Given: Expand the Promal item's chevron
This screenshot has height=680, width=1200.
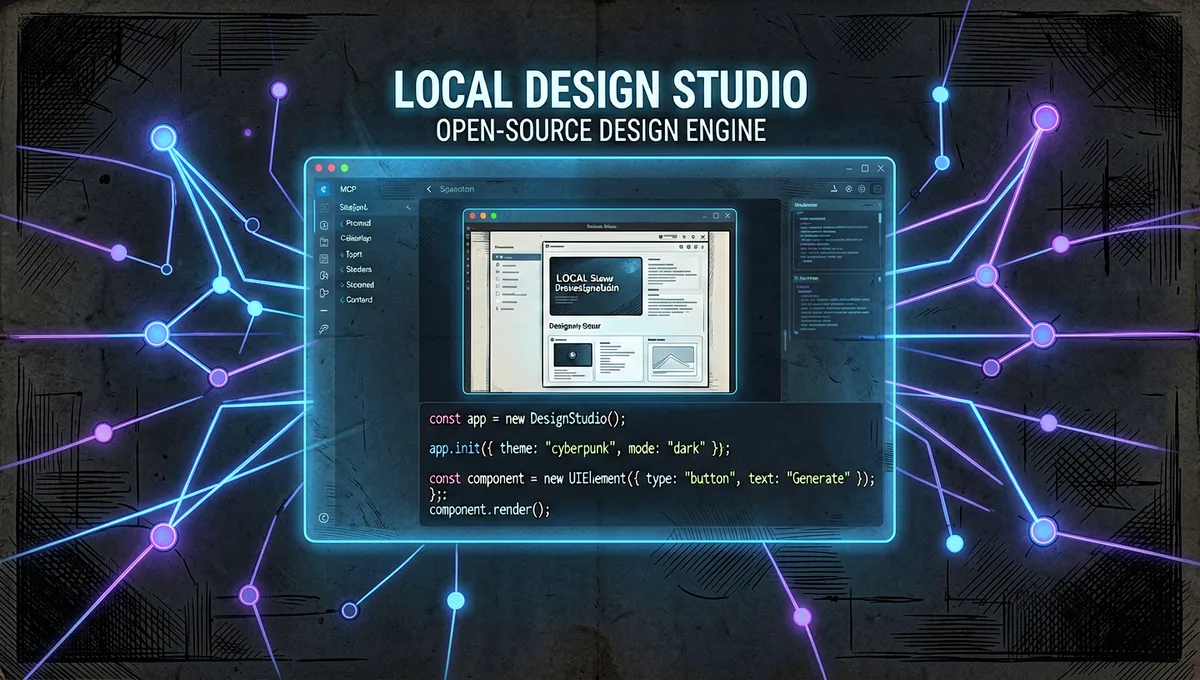Looking at the screenshot, I should pyautogui.click(x=342, y=223).
